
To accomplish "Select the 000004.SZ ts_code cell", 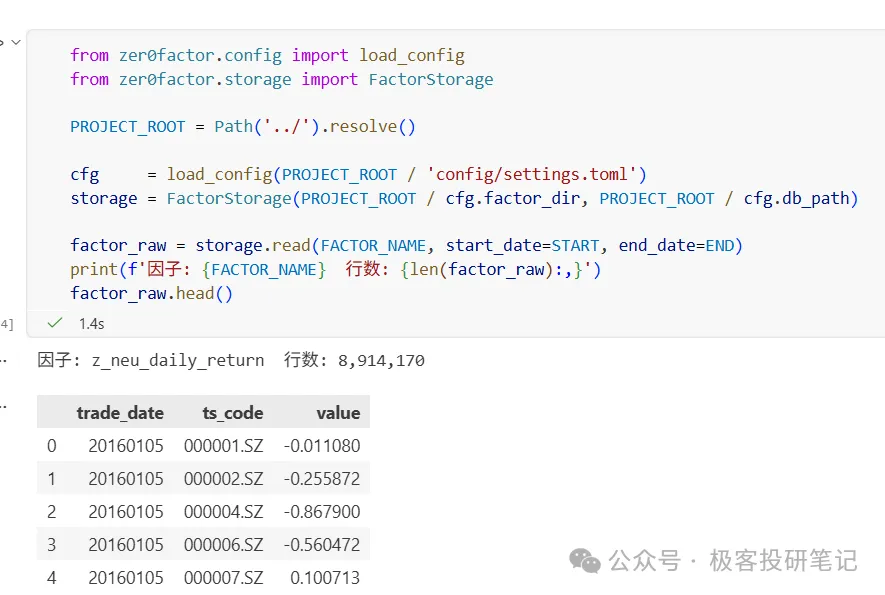I will (x=224, y=511).
